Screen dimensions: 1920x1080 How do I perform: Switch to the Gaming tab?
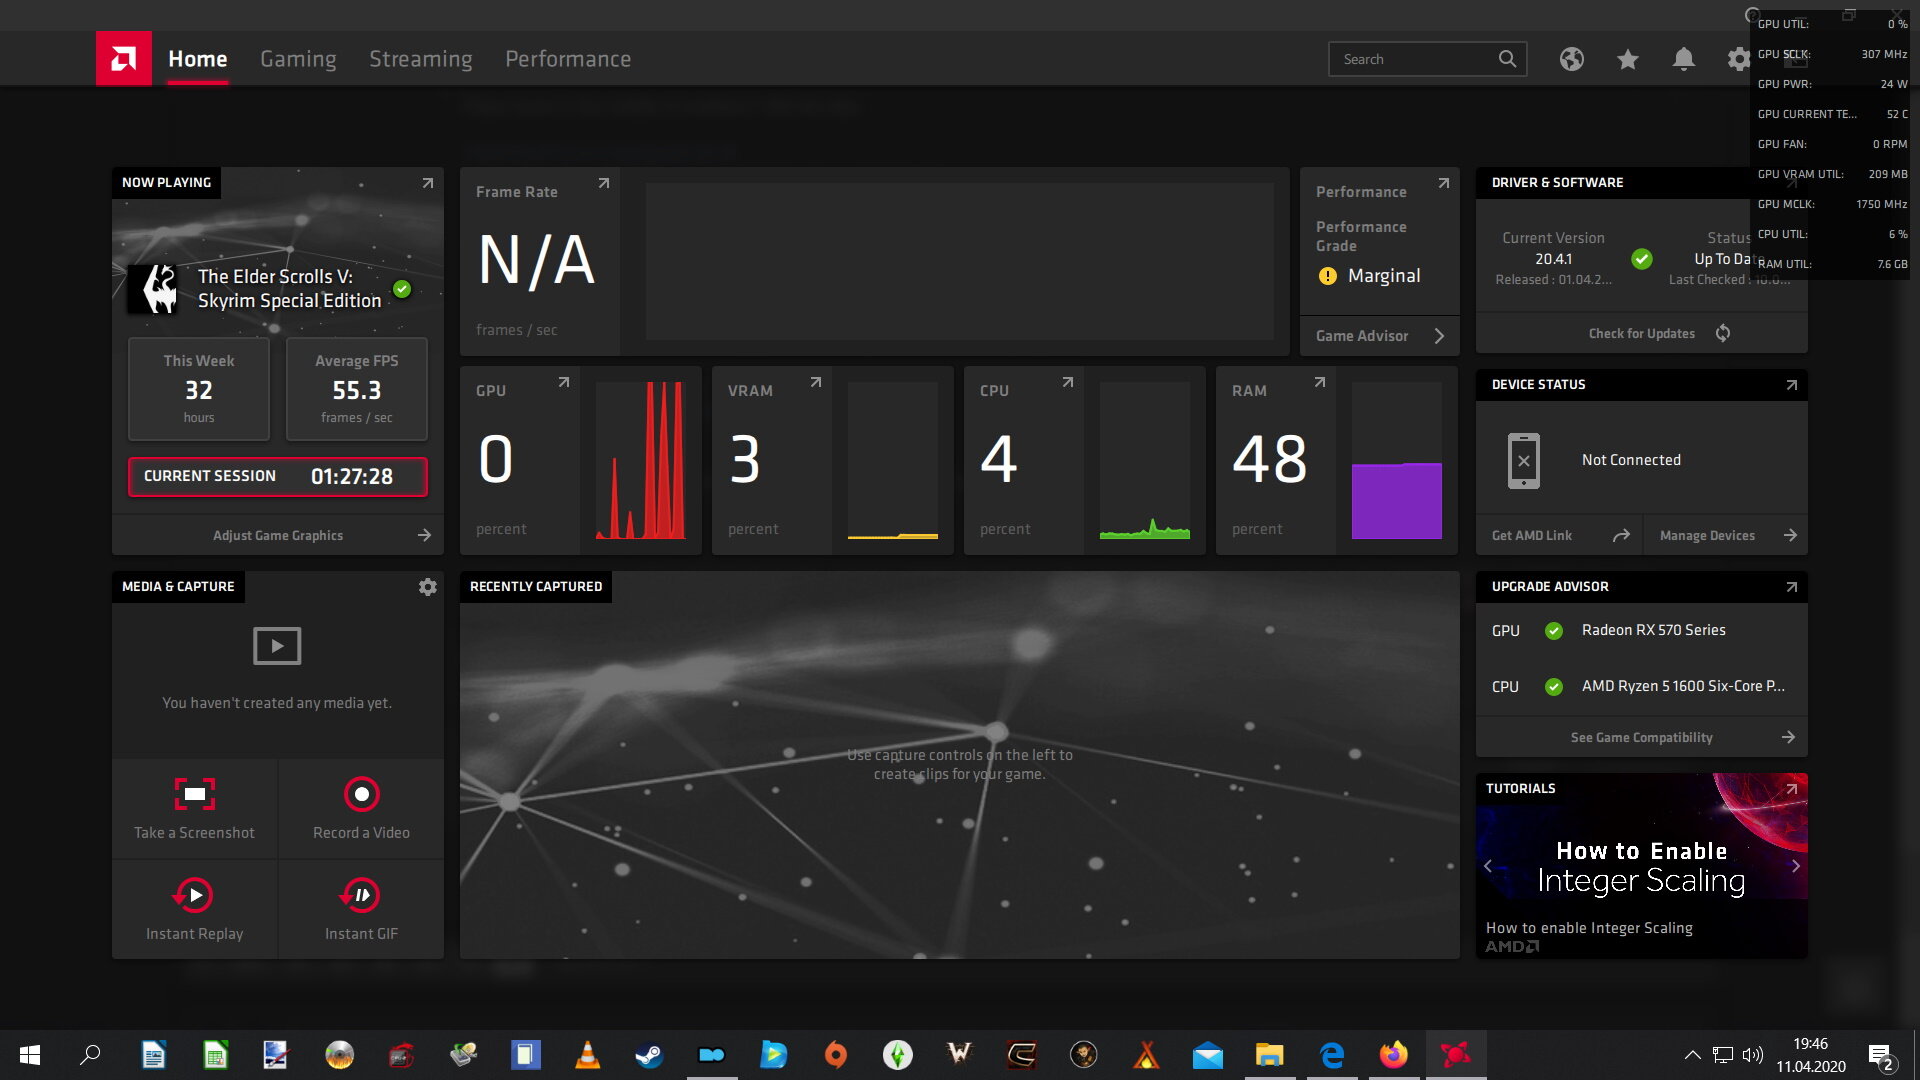(298, 59)
